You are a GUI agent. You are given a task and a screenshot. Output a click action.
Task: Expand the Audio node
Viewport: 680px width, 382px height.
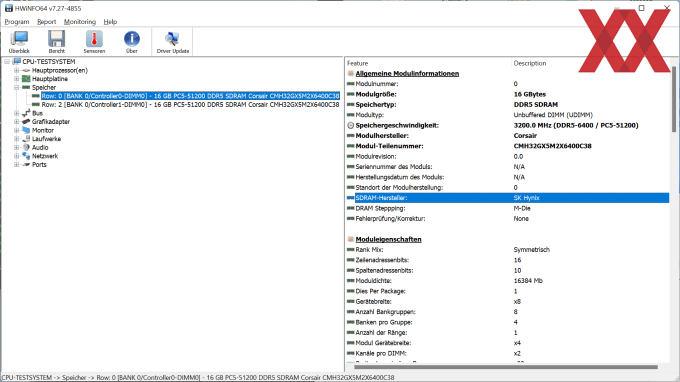tap(16, 147)
